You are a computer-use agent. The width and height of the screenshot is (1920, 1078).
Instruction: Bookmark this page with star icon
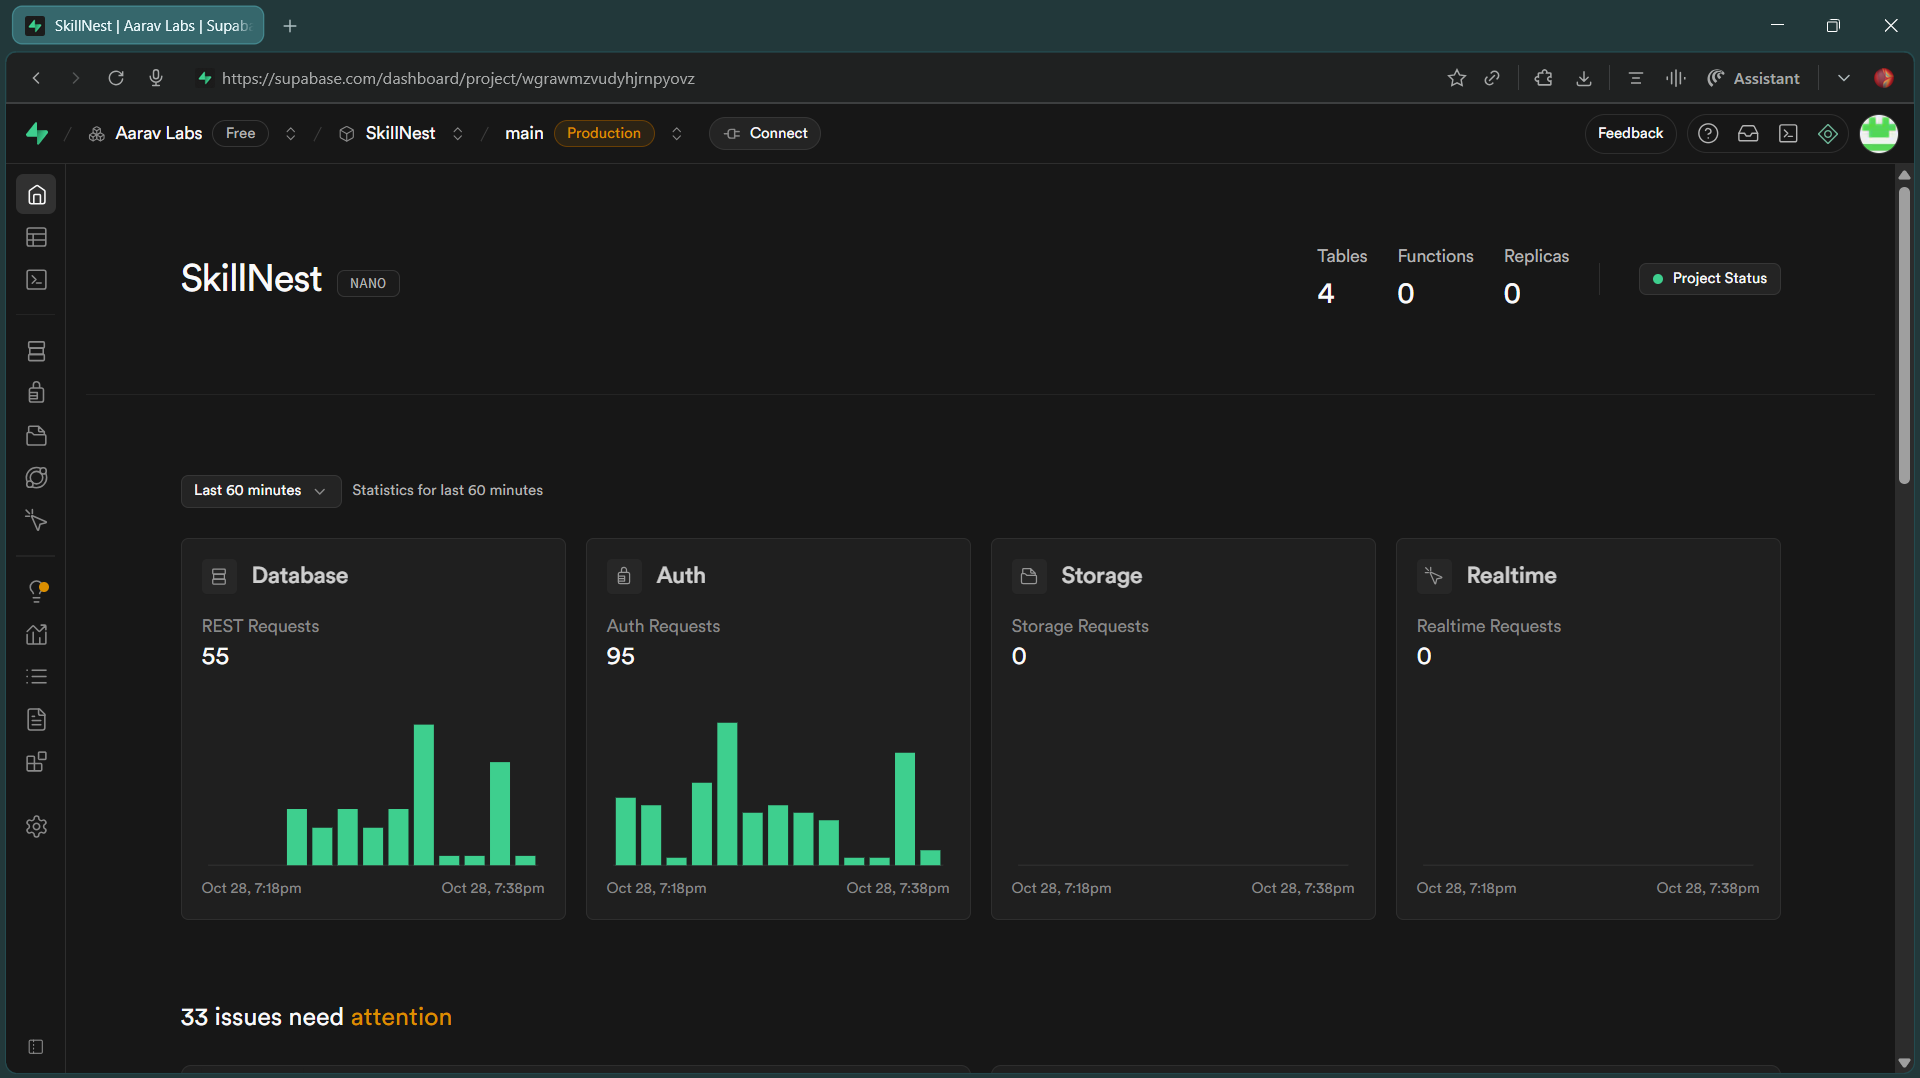tap(1457, 78)
